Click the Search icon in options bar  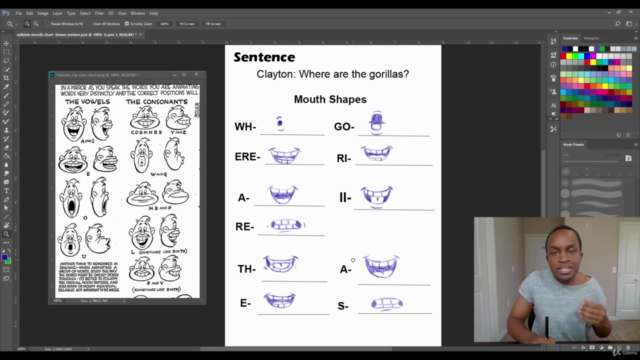point(618,24)
